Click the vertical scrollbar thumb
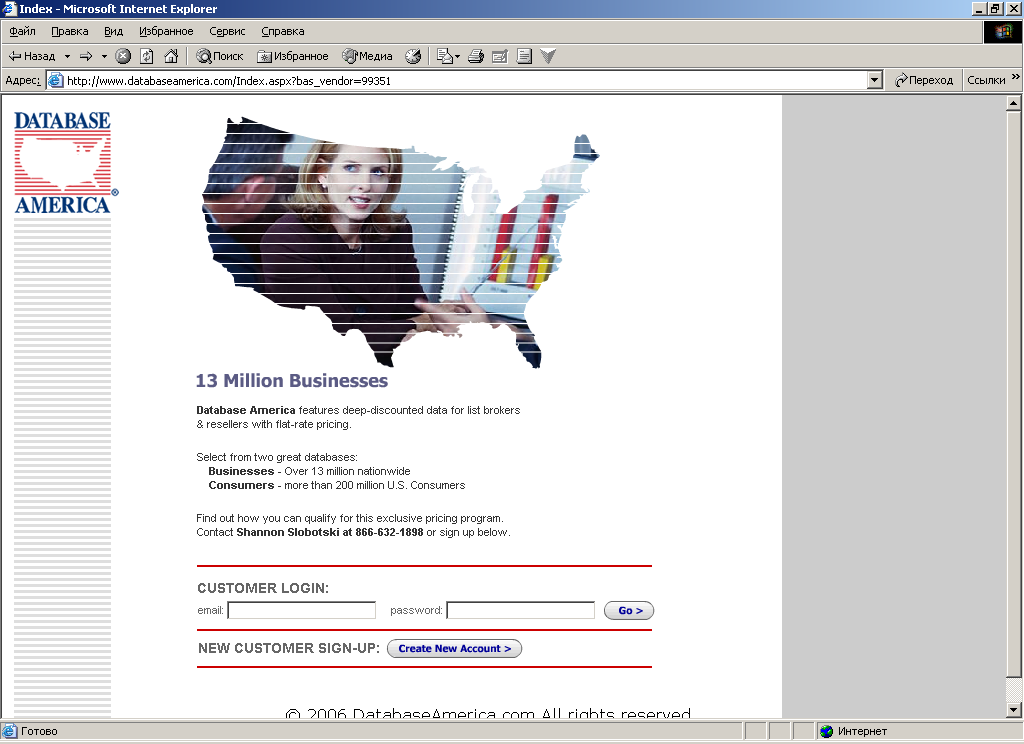Image resolution: width=1024 pixels, height=744 pixels. click(1014, 394)
